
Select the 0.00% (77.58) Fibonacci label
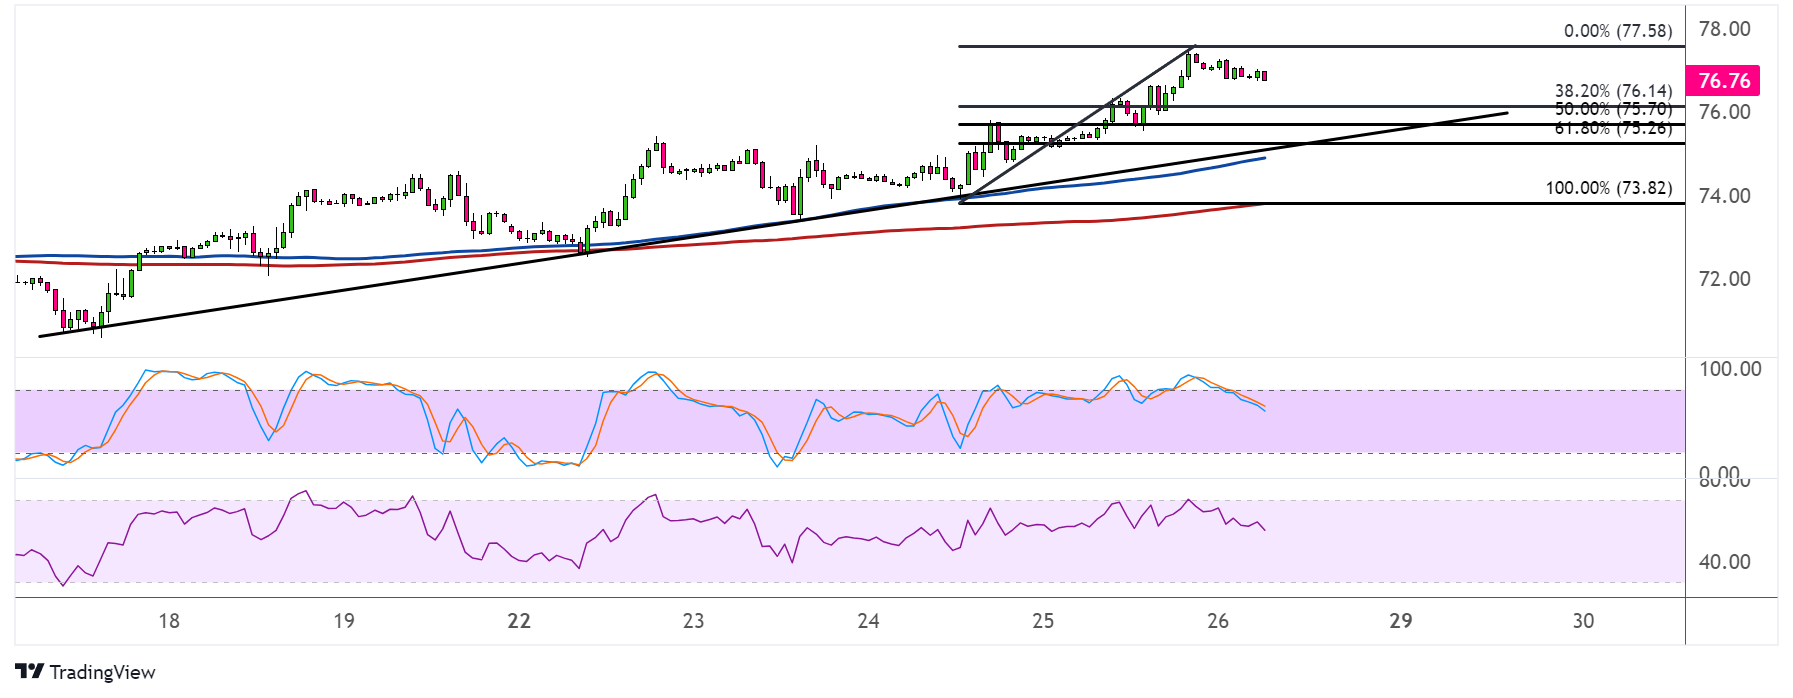(1618, 31)
